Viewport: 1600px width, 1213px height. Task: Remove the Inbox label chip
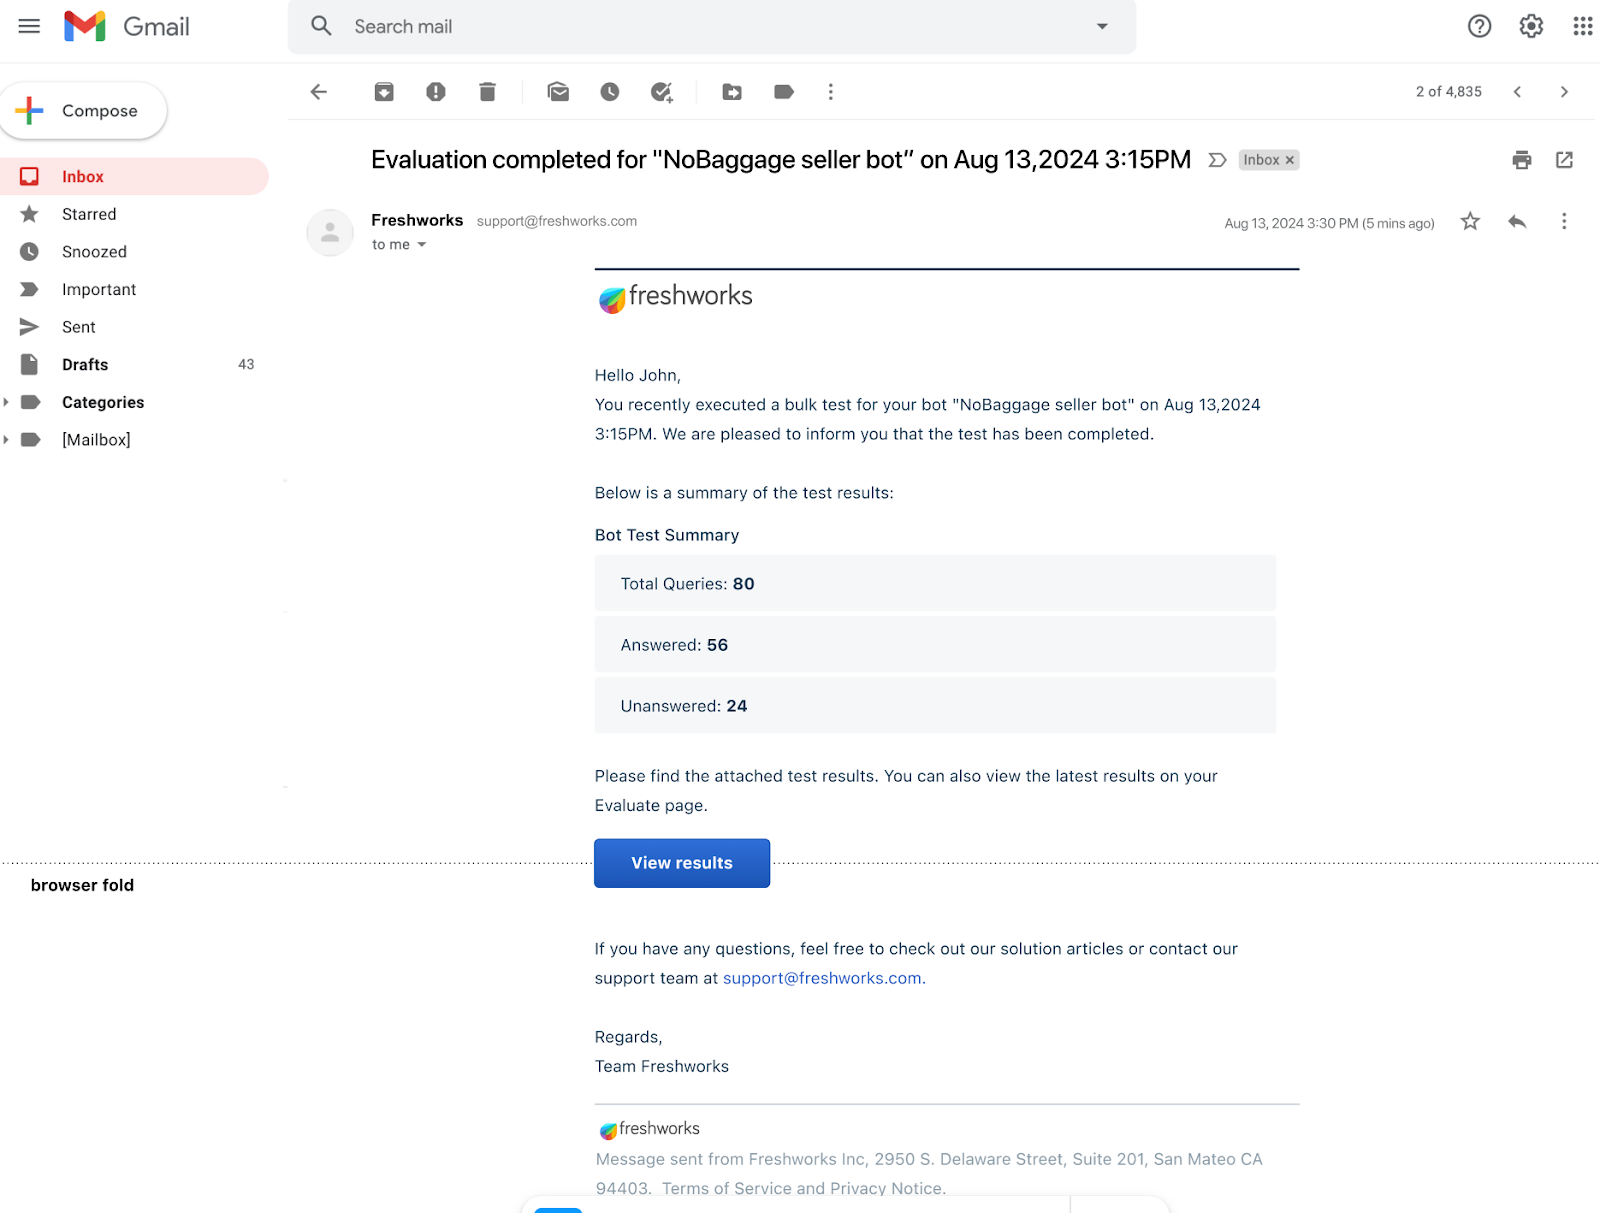1290,160
